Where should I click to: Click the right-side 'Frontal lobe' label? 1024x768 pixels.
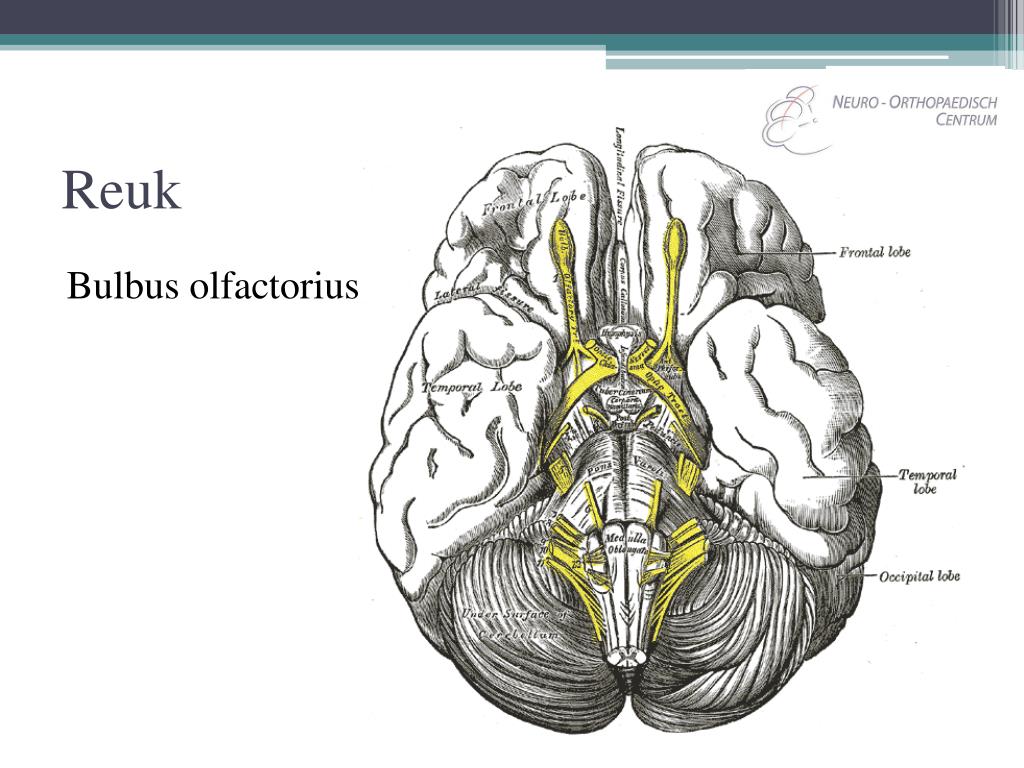874,251
